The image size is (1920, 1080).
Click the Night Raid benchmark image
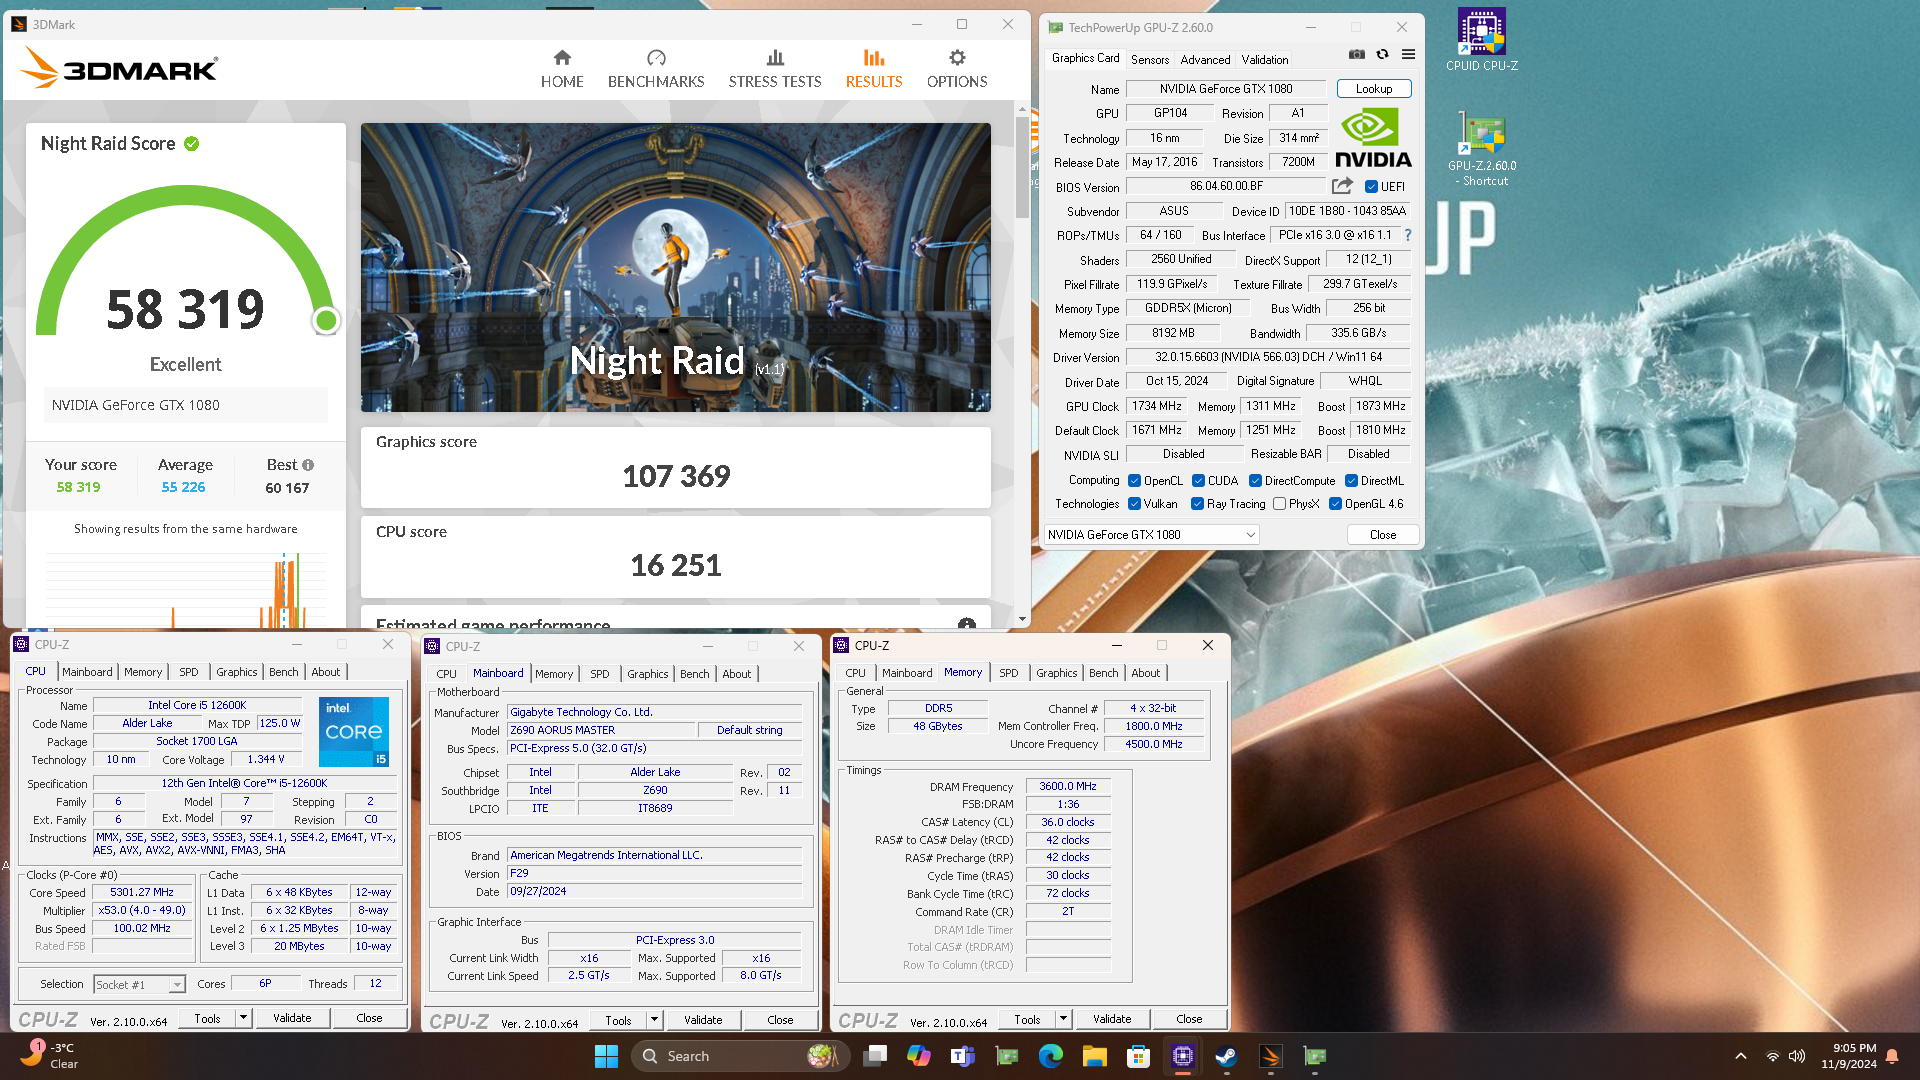[x=676, y=267]
